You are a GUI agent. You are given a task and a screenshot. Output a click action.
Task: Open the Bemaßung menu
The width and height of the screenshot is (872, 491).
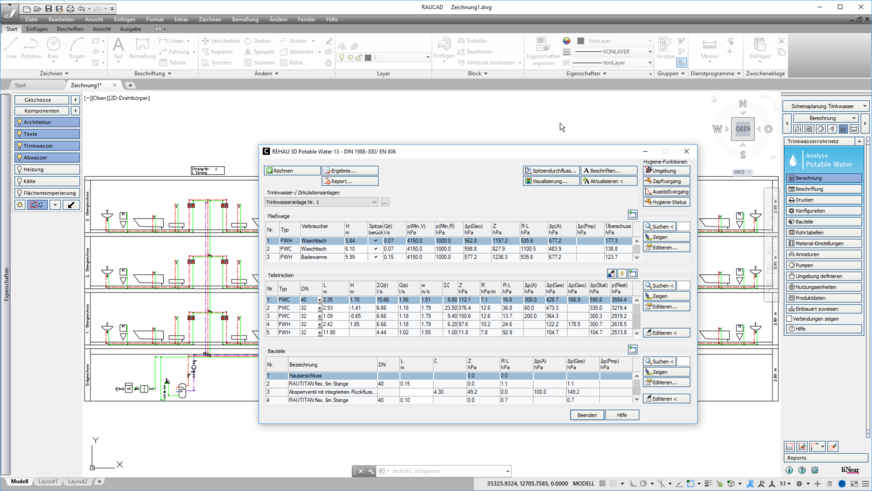pos(244,19)
